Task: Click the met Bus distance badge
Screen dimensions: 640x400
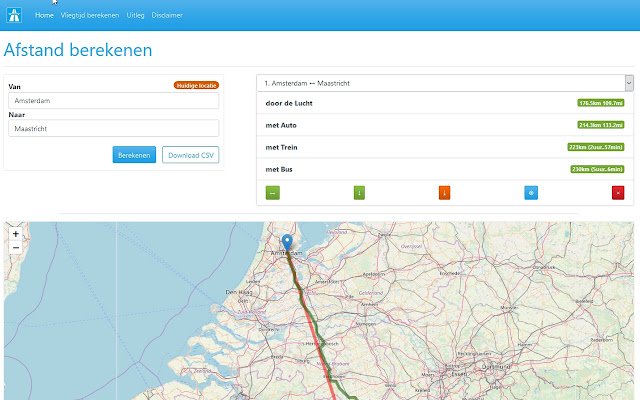Action: point(597,169)
